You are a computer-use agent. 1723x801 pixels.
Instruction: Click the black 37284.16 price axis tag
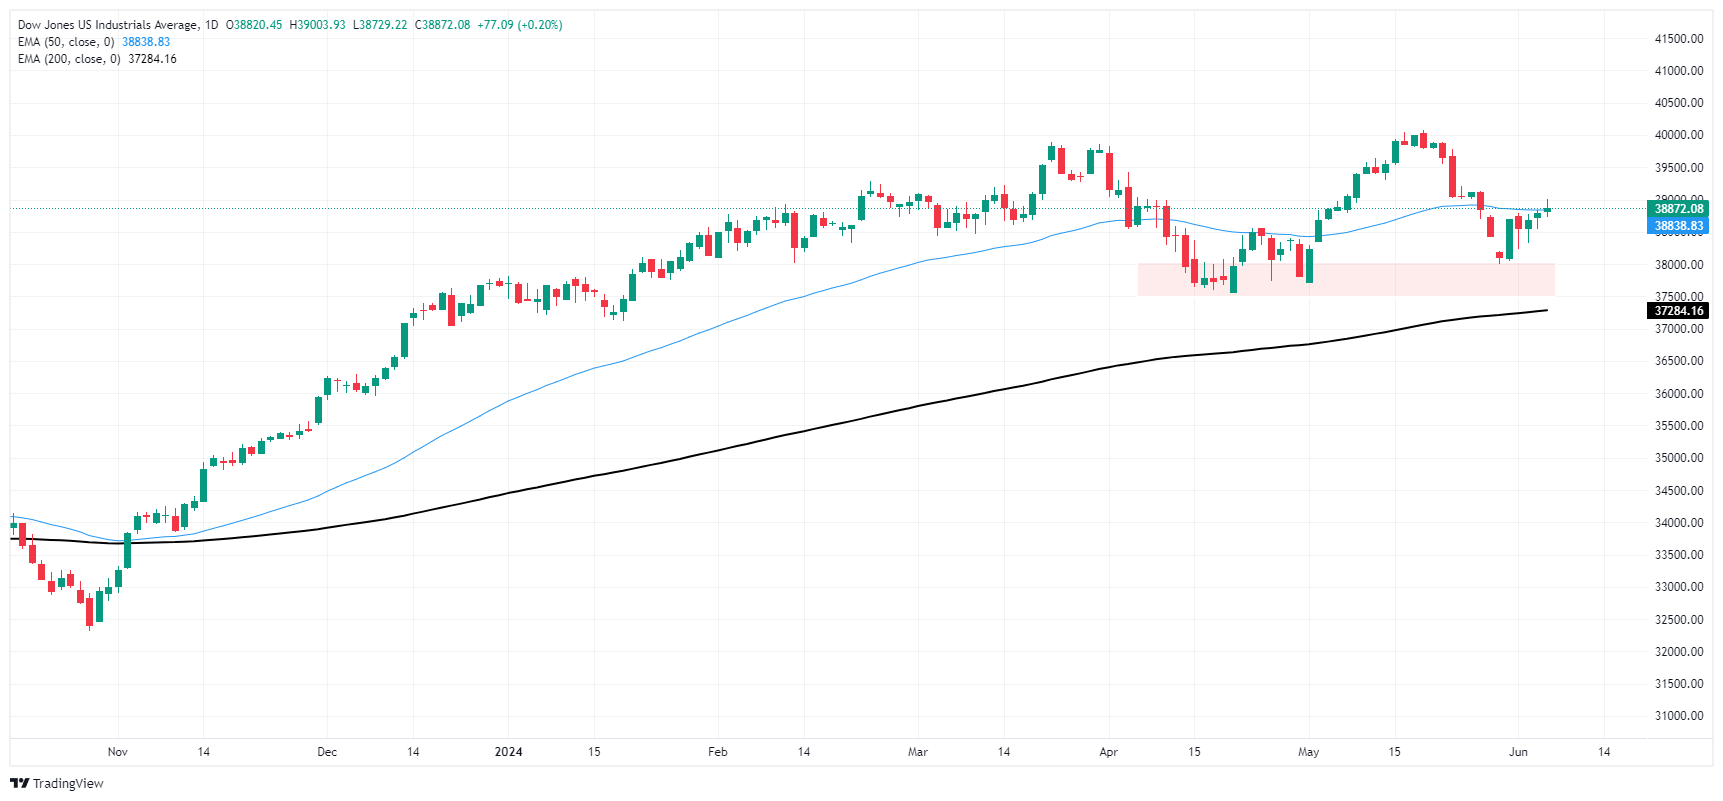click(x=1678, y=311)
